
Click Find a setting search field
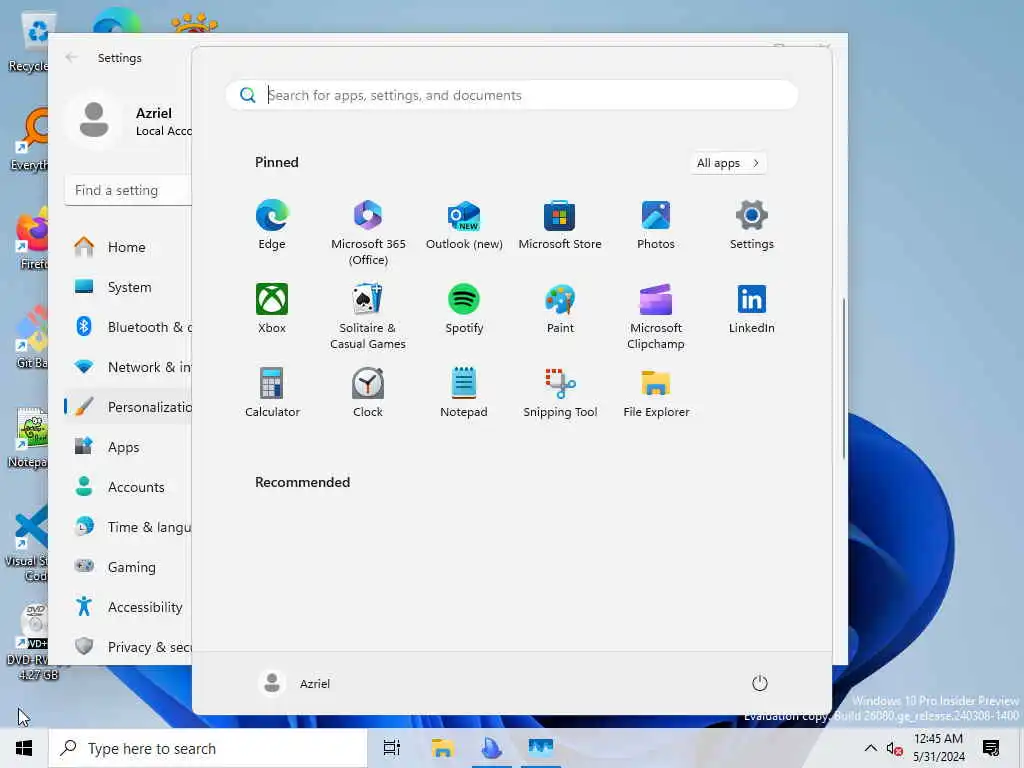coord(128,190)
